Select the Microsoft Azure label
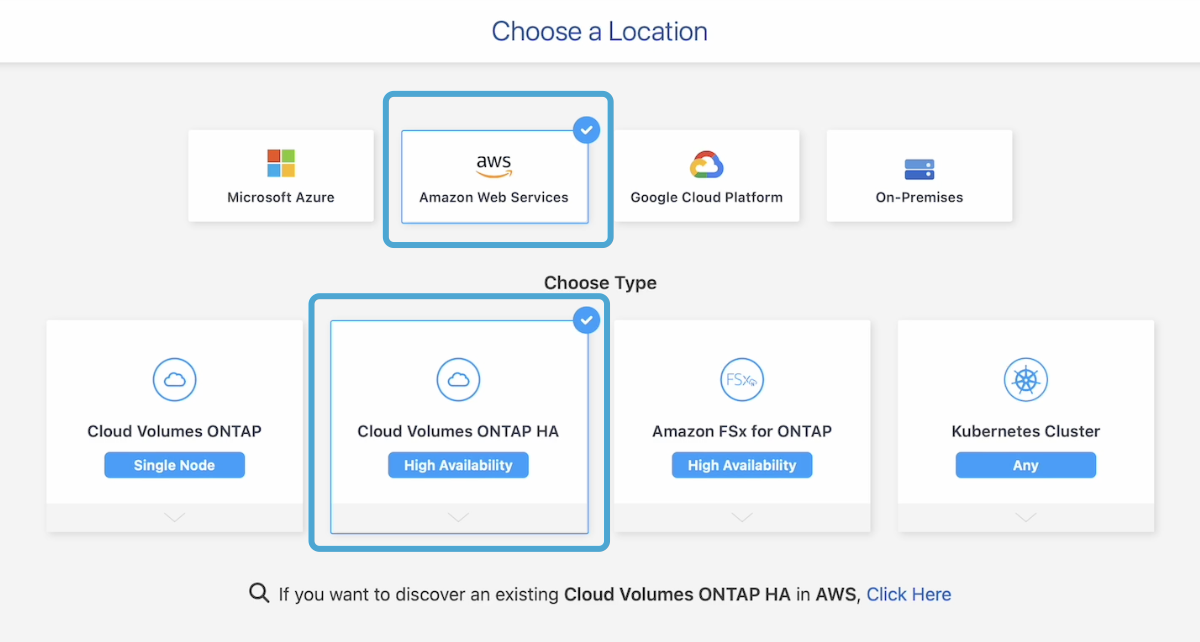The width and height of the screenshot is (1200, 642). (281, 197)
